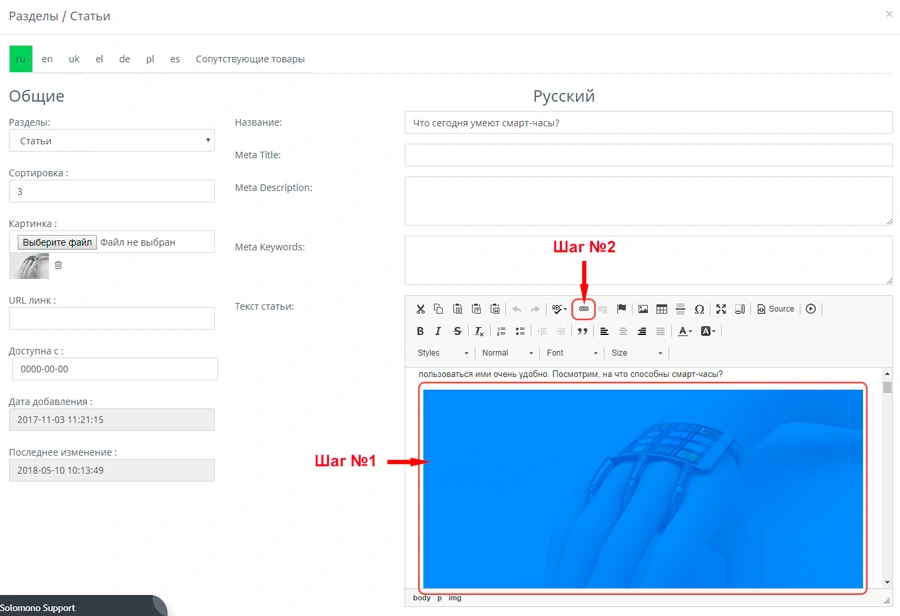Click the Выберите файл button
The width and height of the screenshot is (900, 616).
click(x=58, y=242)
